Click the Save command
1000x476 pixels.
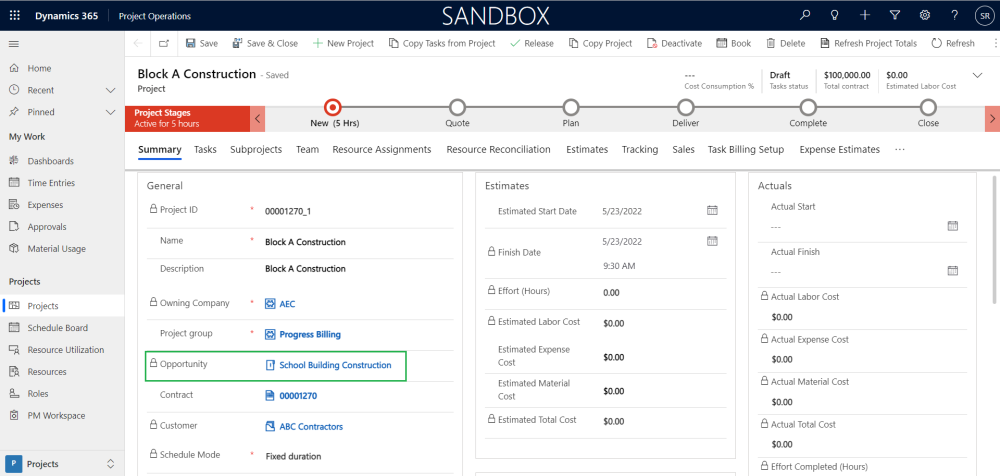coord(202,43)
